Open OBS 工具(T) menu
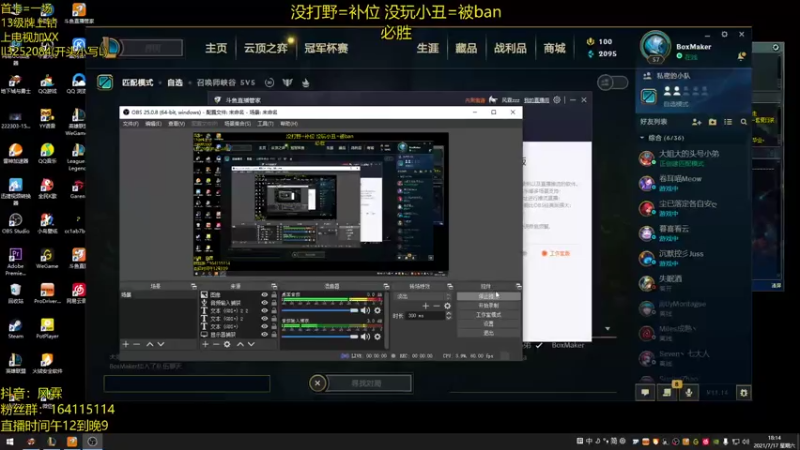Screen dimensions: 800x450 tap(265, 123)
